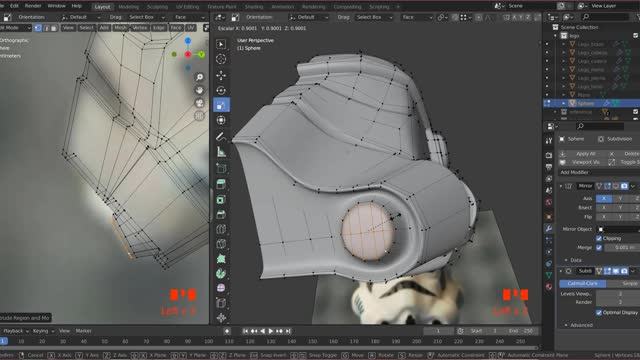
Task: Open the Help menu
Action: pyautogui.click(x=77, y=6)
